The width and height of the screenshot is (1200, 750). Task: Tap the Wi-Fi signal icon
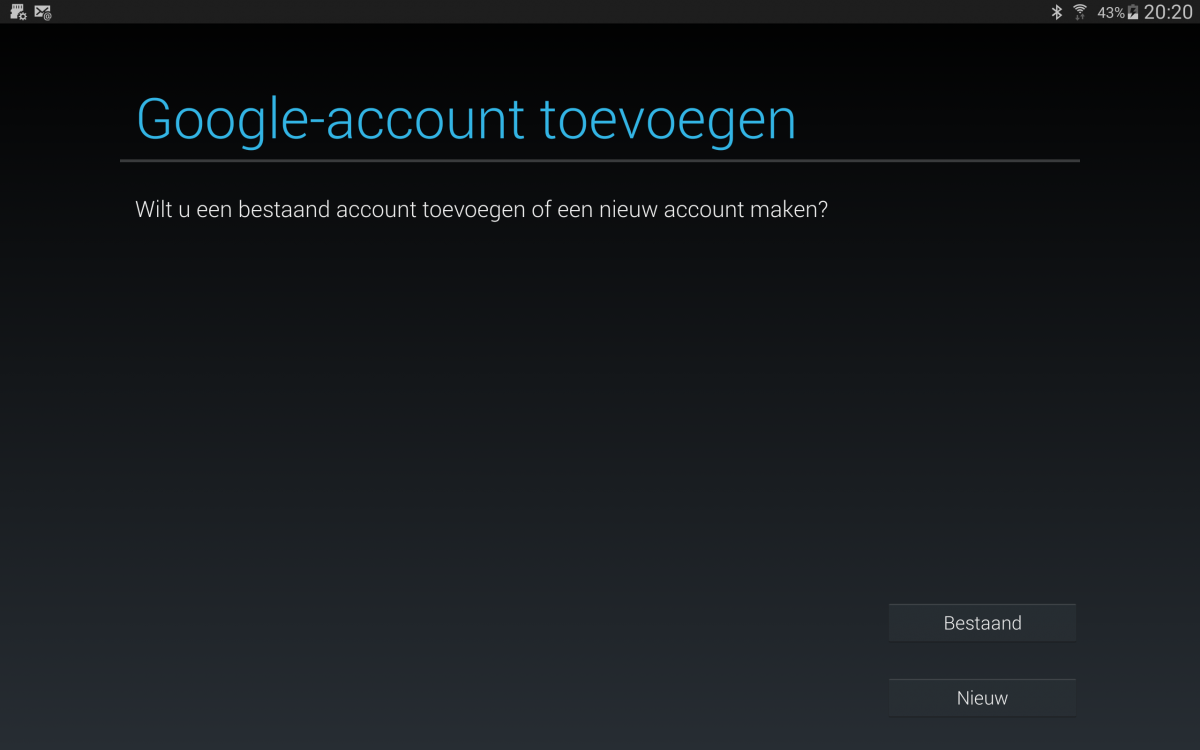click(x=1080, y=12)
